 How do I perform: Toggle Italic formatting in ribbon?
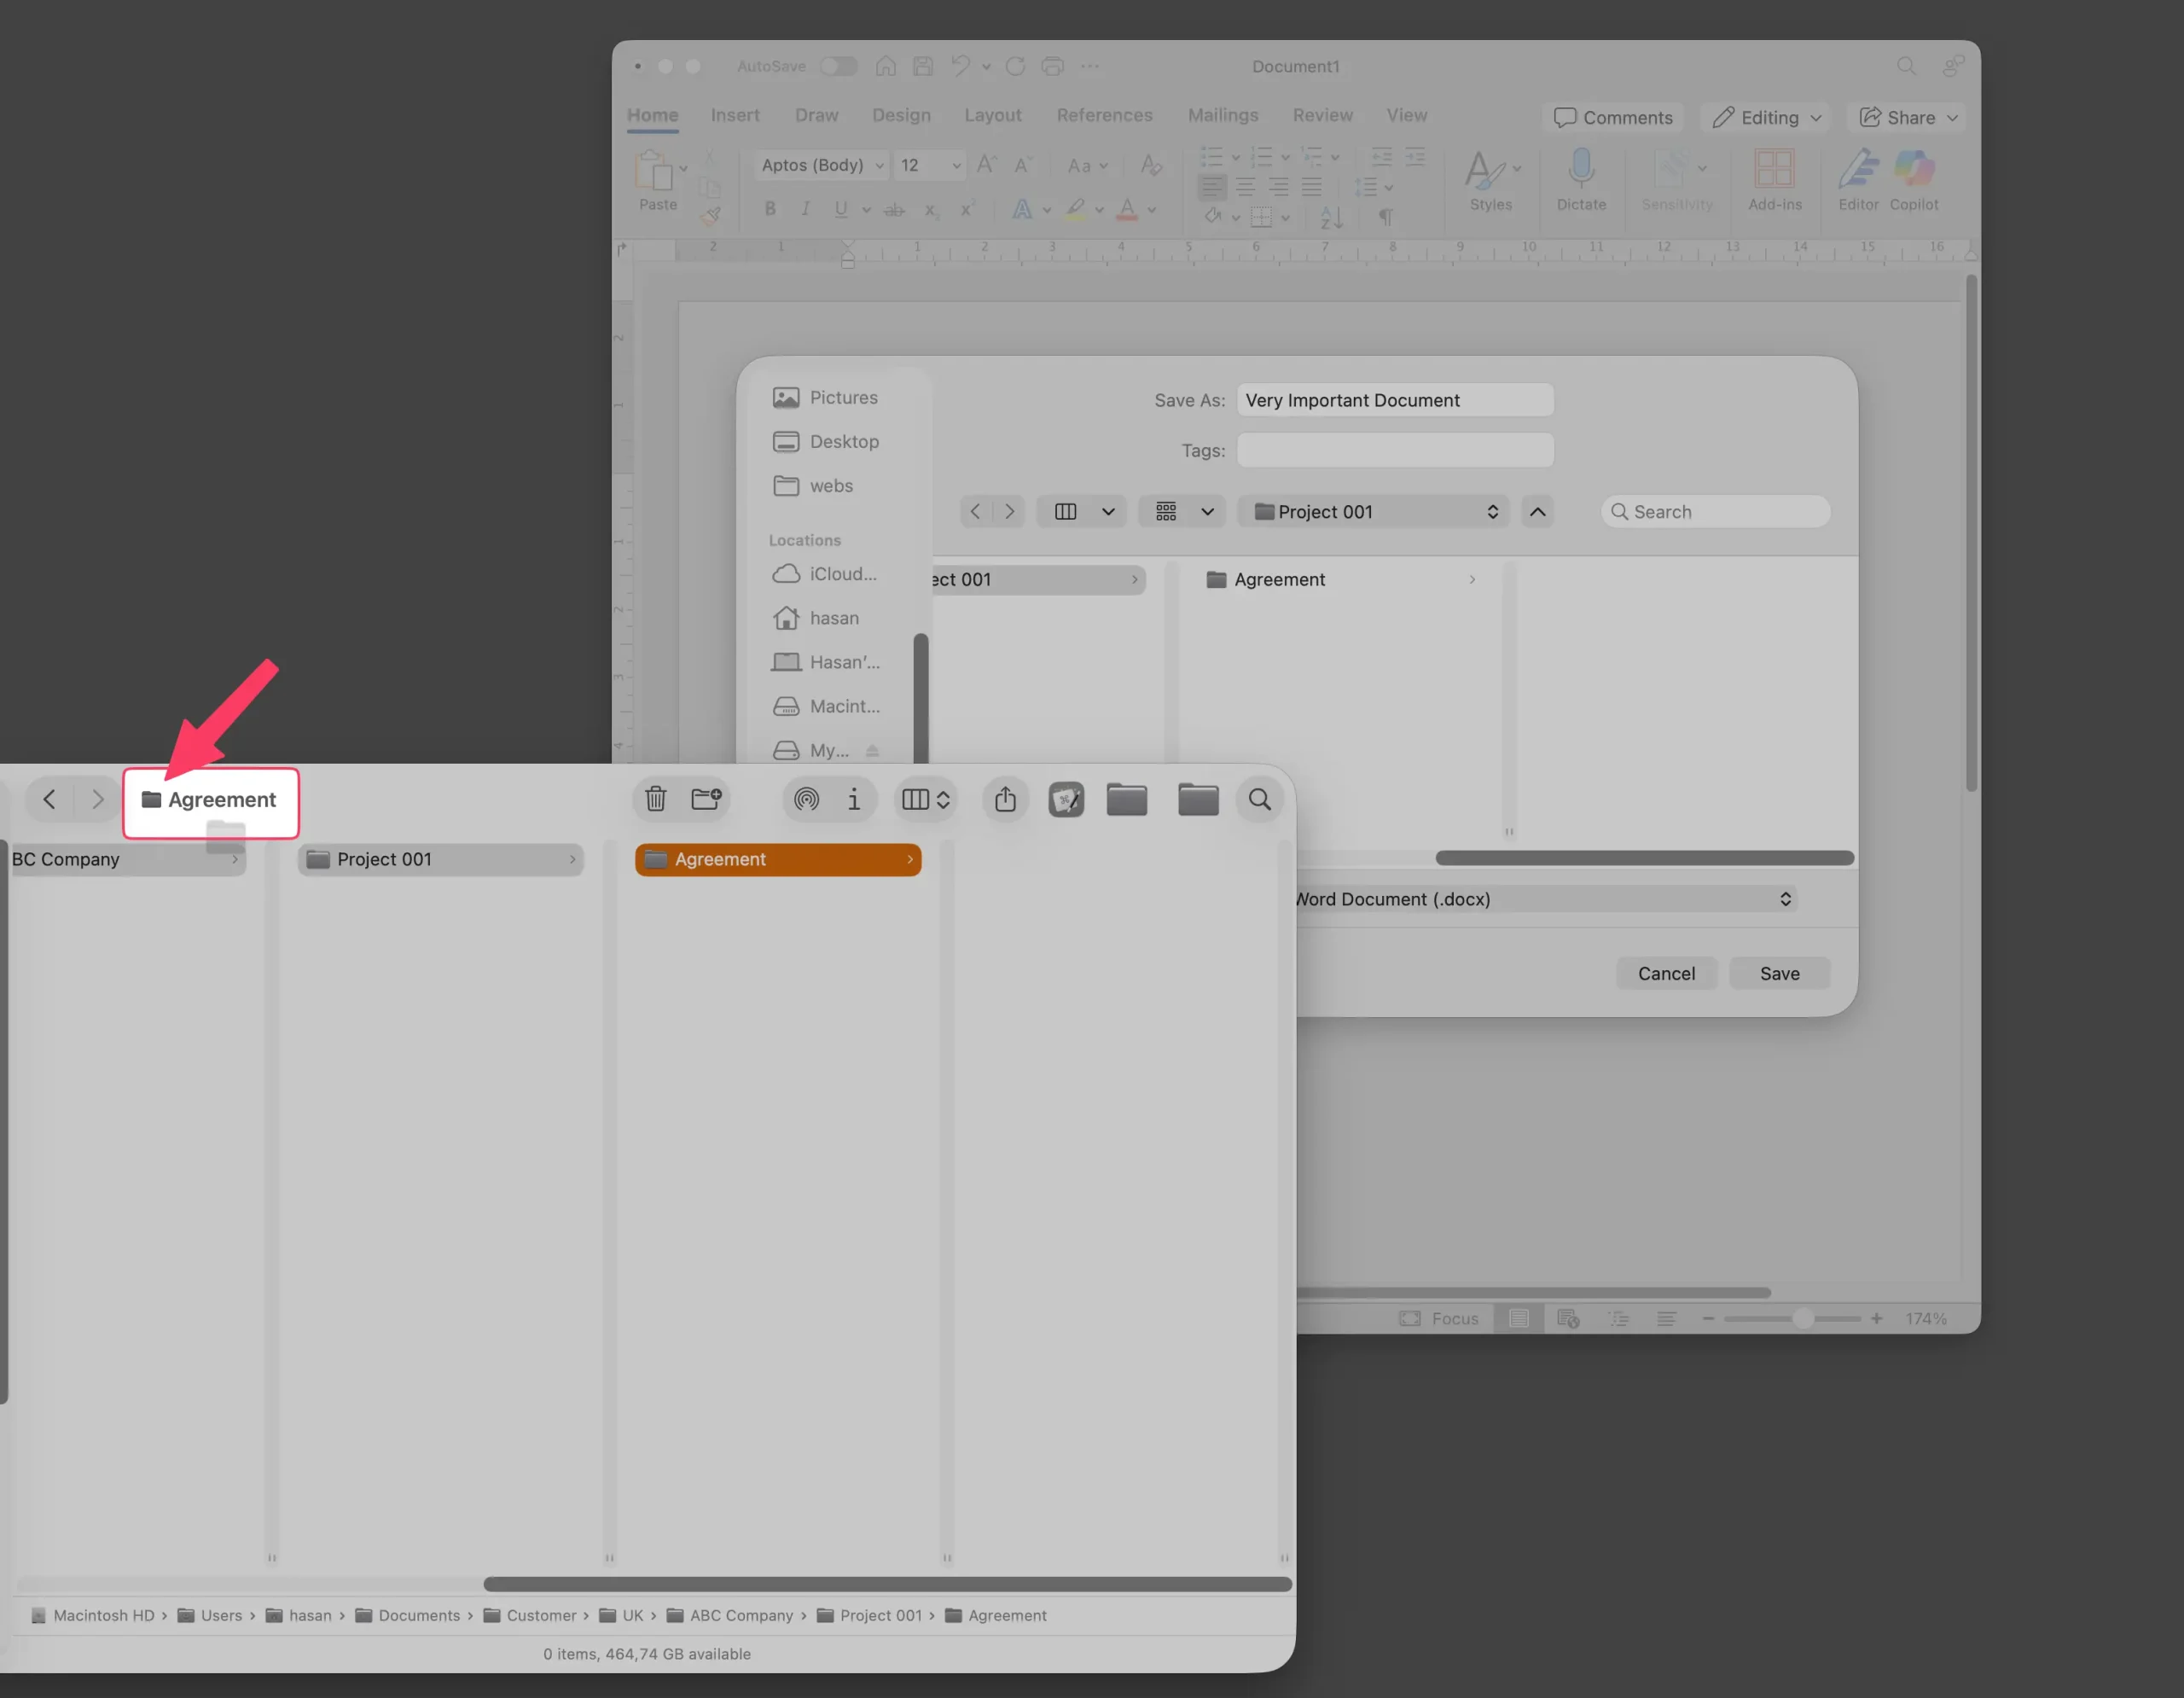pos(805,209)
